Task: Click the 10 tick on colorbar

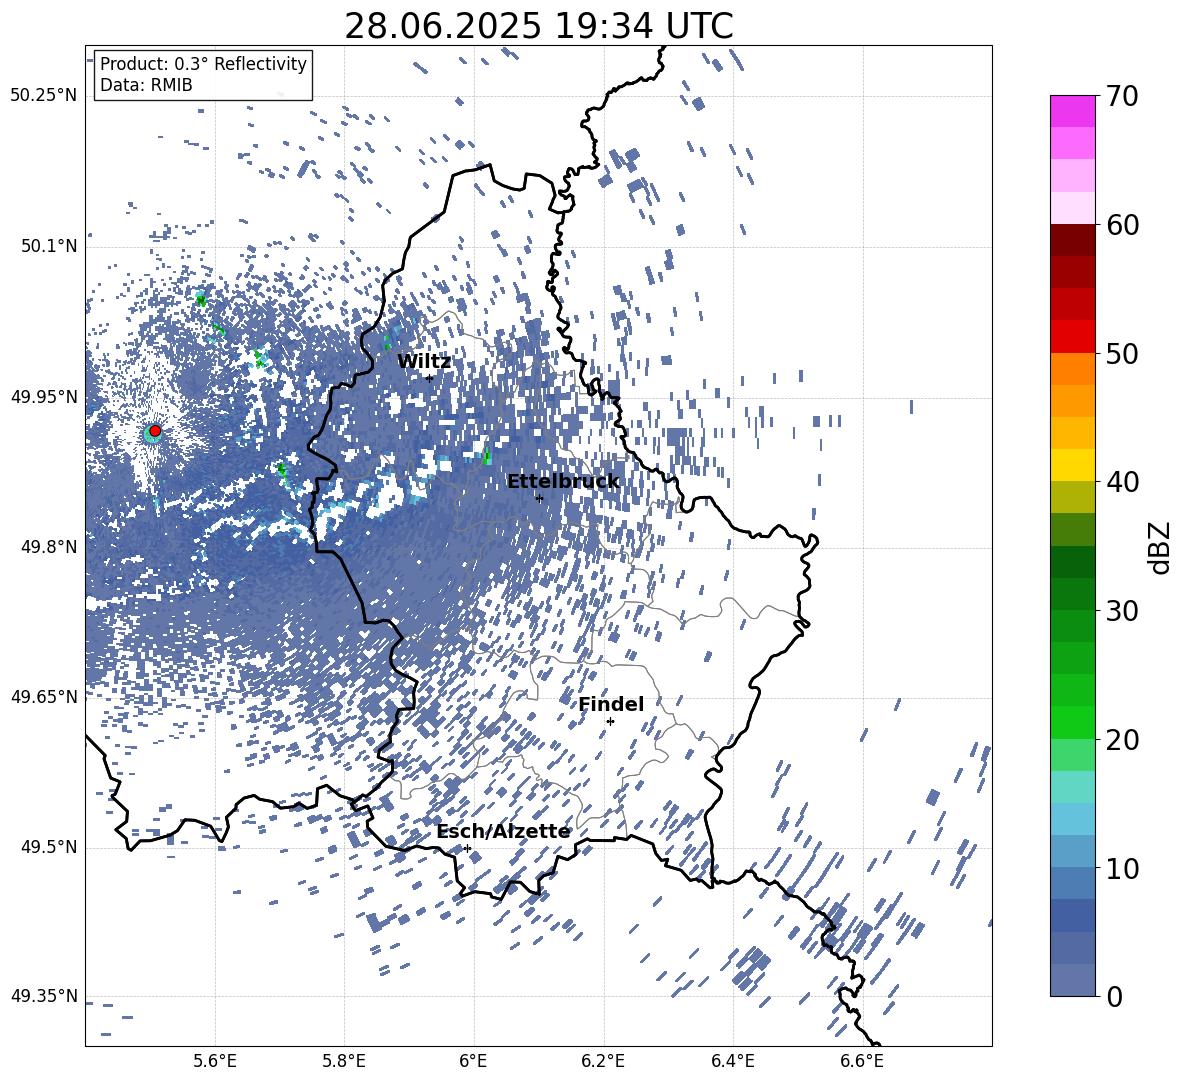Action: (x=1122, y=868)
